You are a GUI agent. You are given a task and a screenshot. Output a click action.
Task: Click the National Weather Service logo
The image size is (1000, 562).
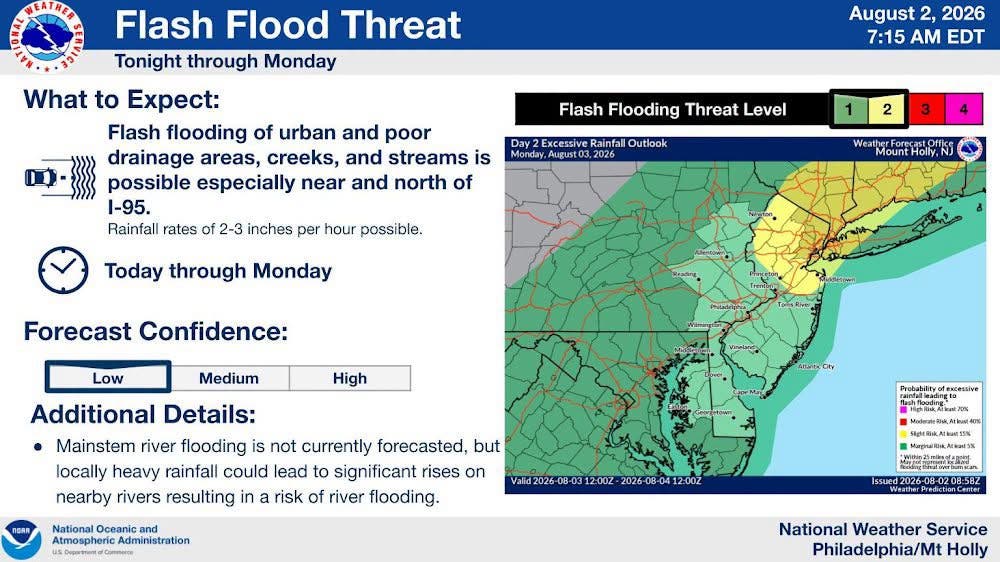click(47, 36)
